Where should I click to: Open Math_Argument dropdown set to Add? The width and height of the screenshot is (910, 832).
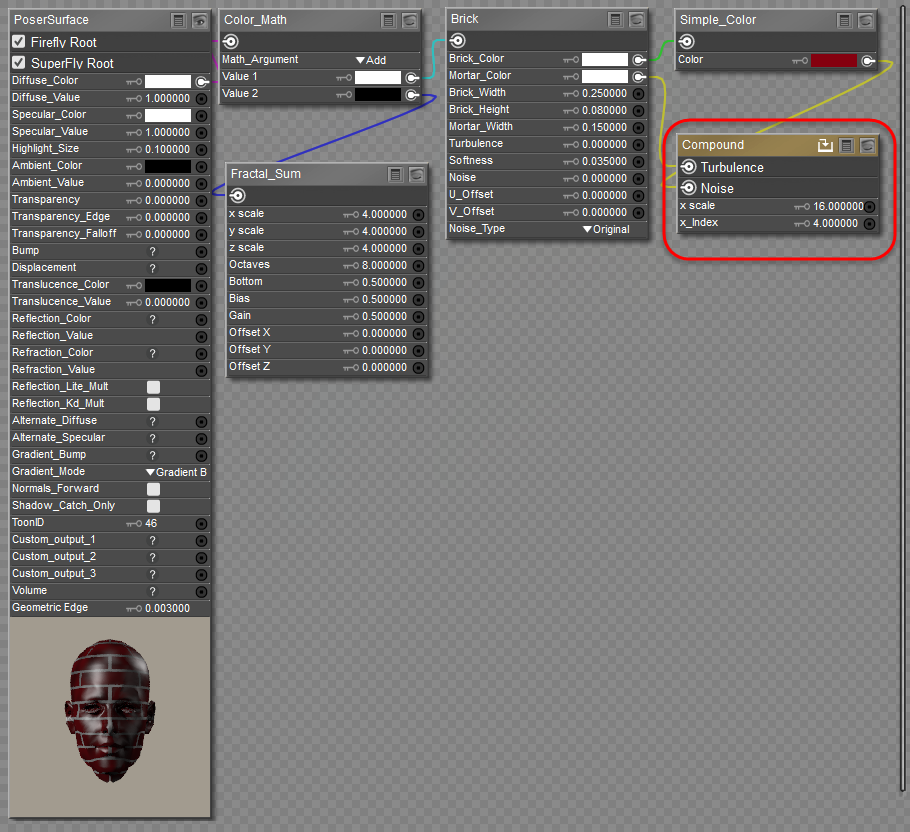(371, 60)
